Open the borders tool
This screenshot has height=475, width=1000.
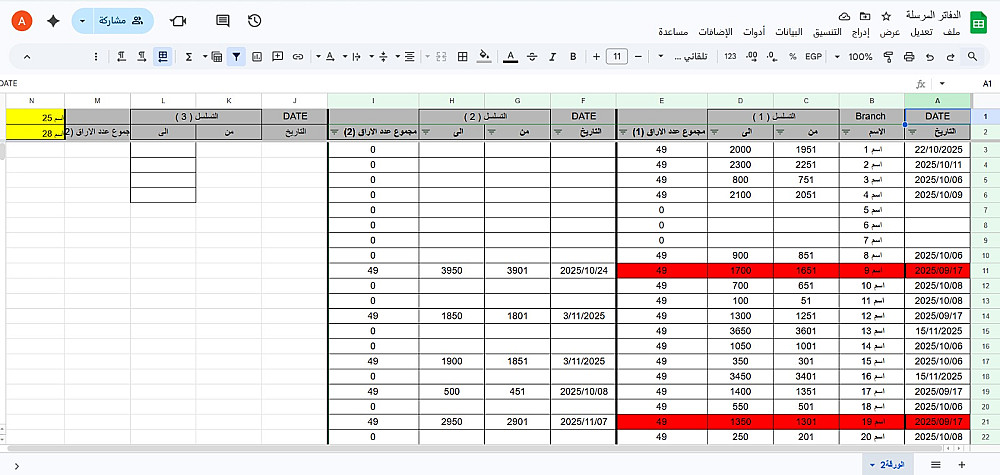pyautogui.click(x=463, y=57)
